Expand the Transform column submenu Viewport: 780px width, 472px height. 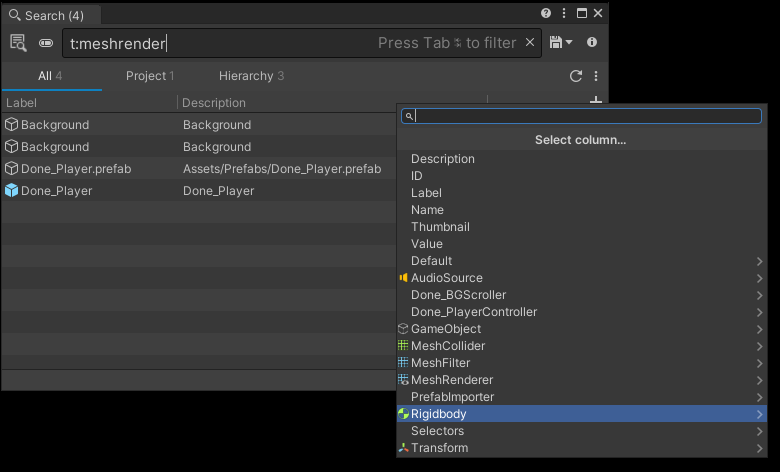click(759, 448)
